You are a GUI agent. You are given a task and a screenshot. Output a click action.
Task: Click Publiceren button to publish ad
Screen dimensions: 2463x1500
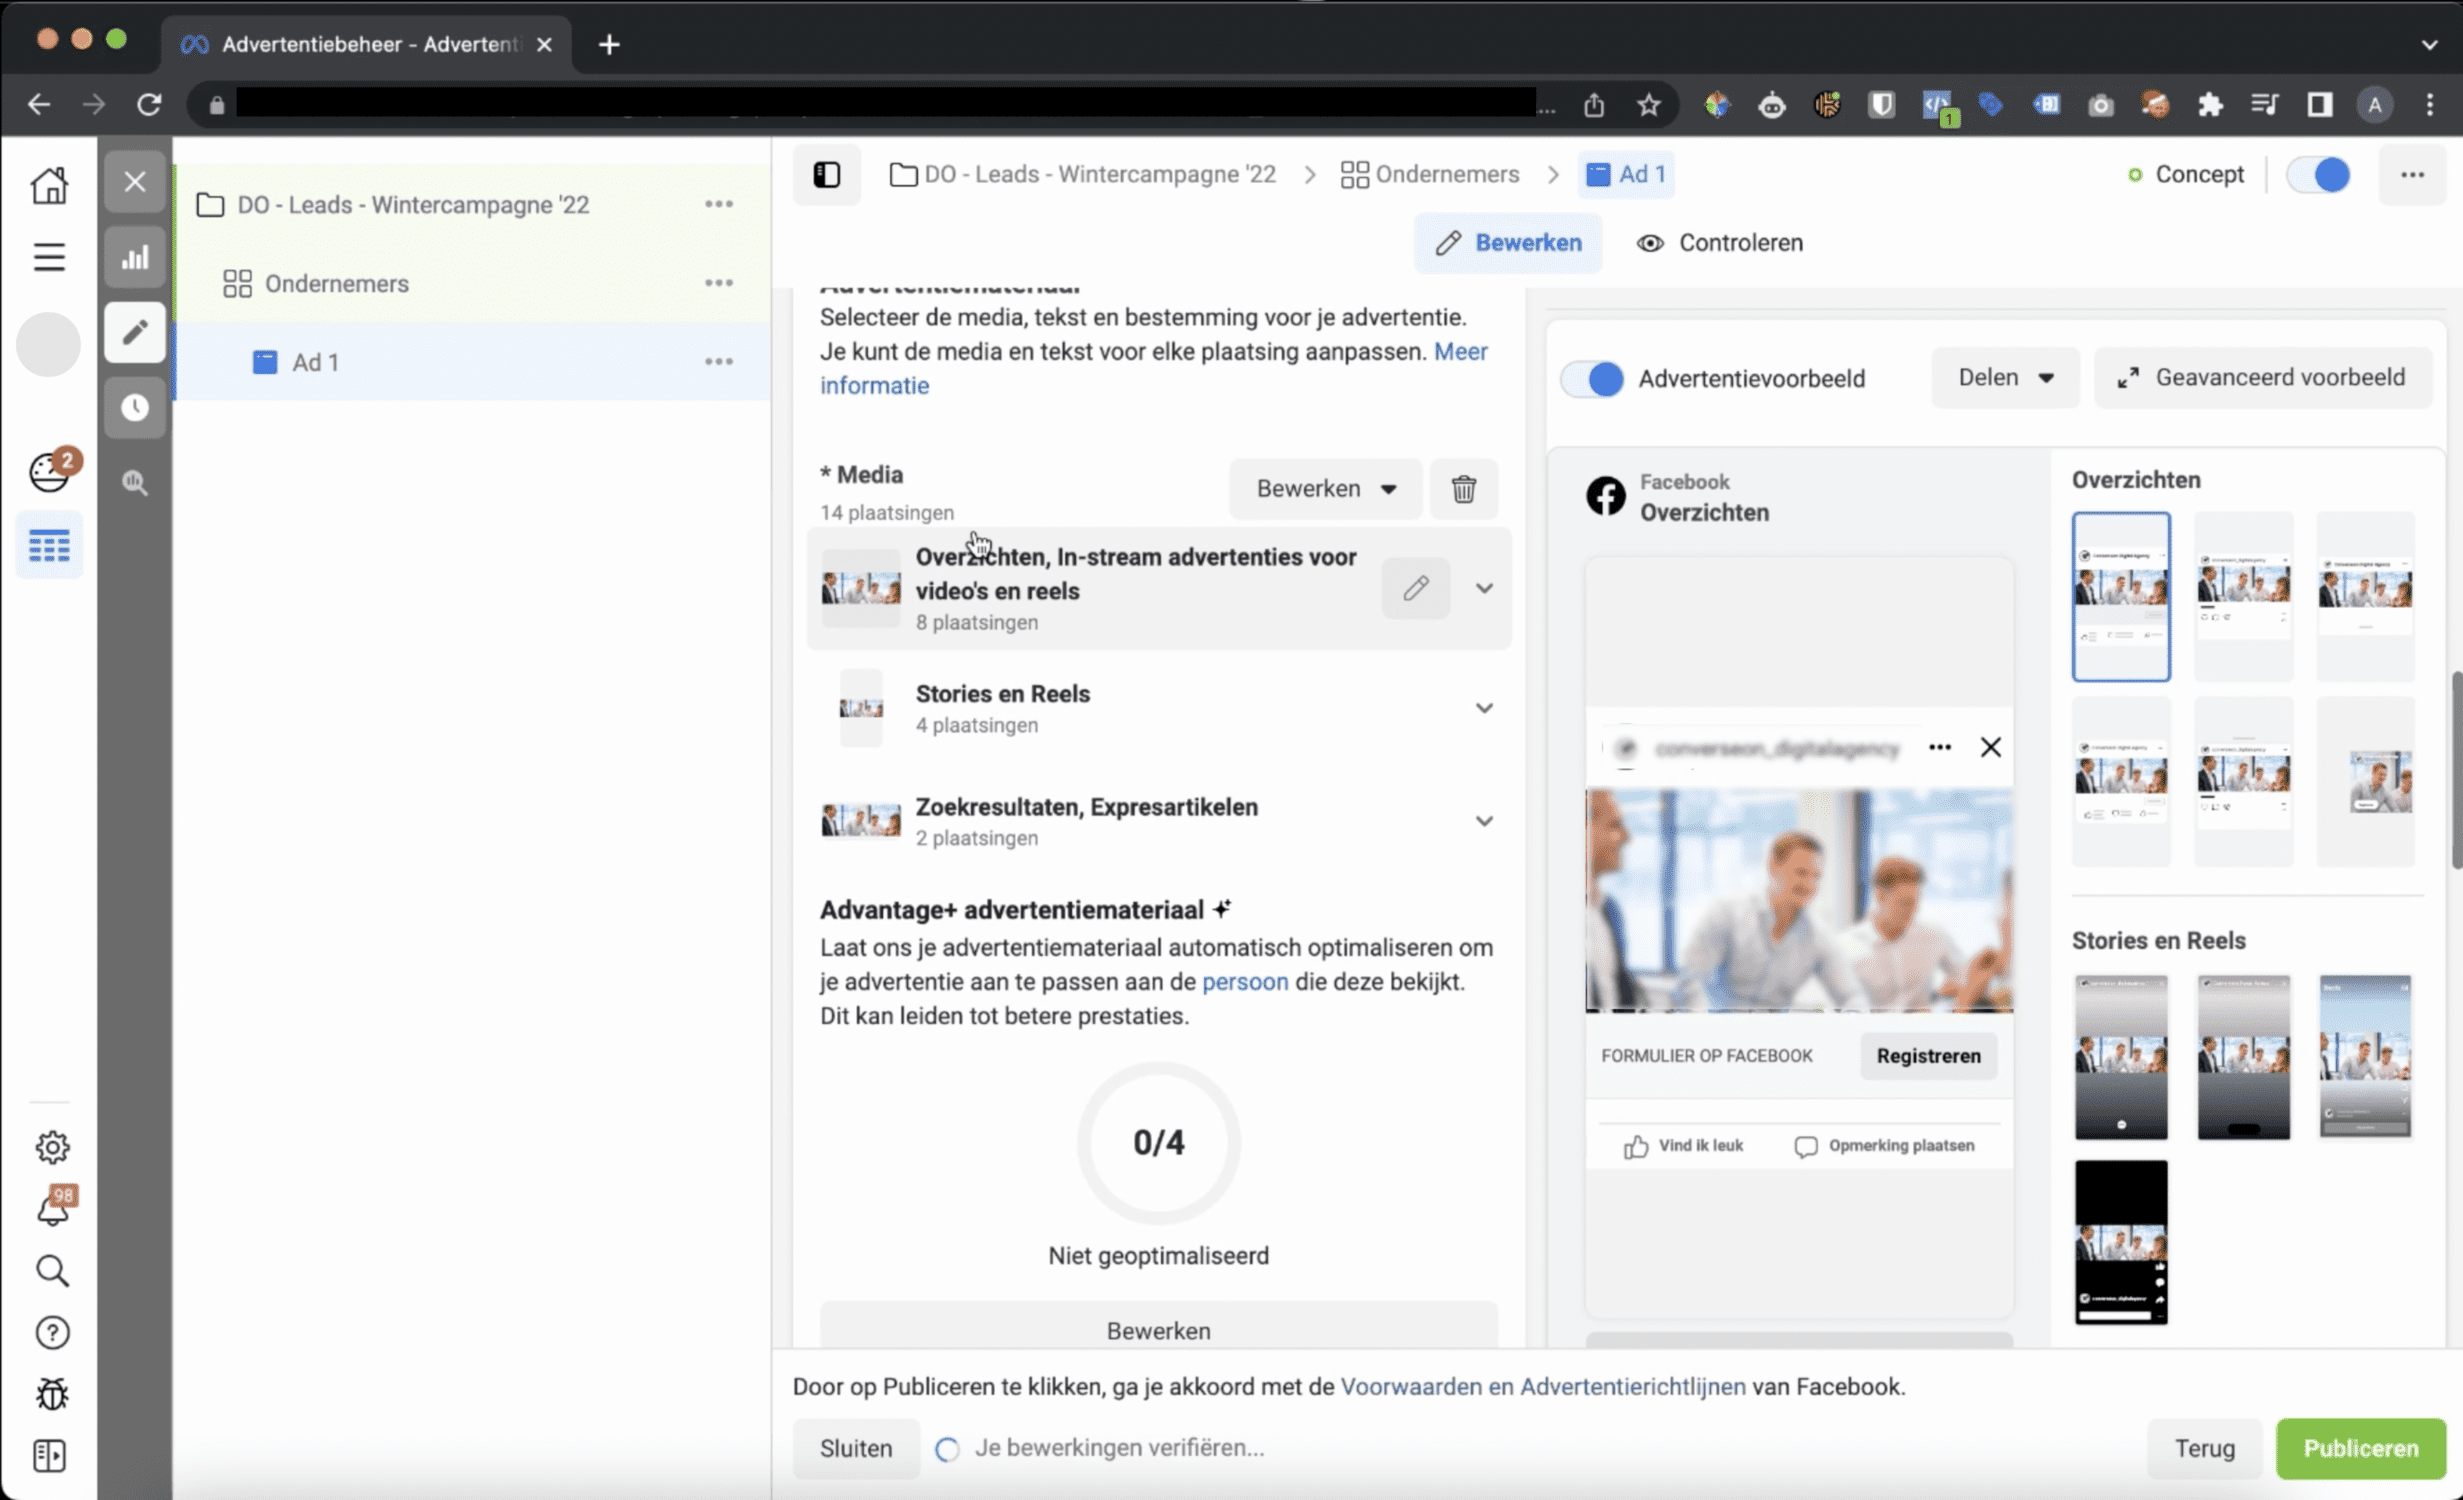pos(2361,1445)
